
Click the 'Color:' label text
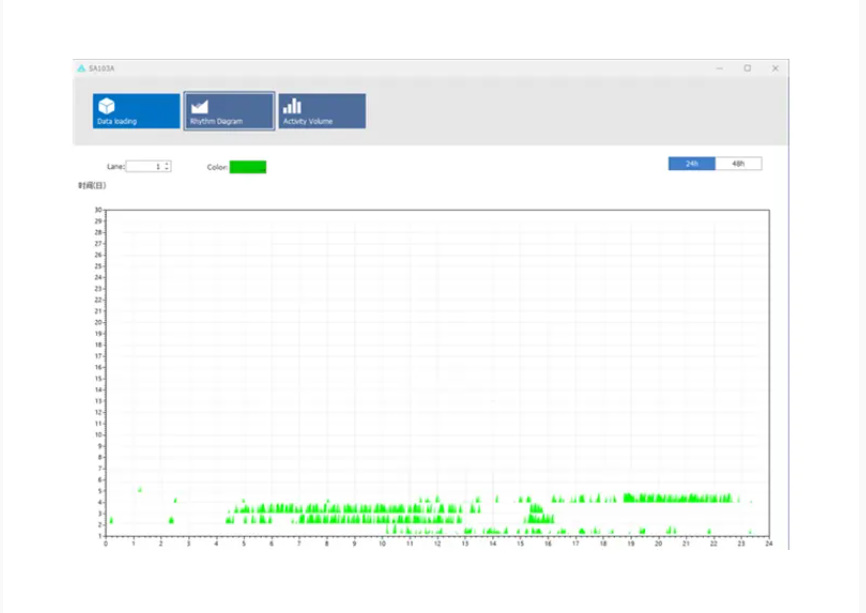tap(217, 167)
